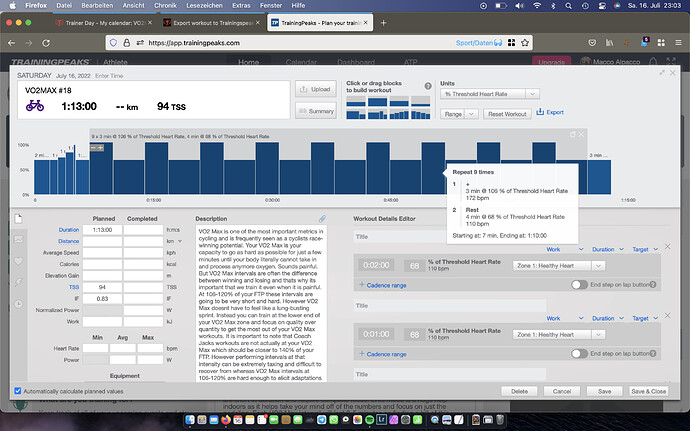Uncheck Automatically calculate planned values
The image size is (690, 431).
18,390
